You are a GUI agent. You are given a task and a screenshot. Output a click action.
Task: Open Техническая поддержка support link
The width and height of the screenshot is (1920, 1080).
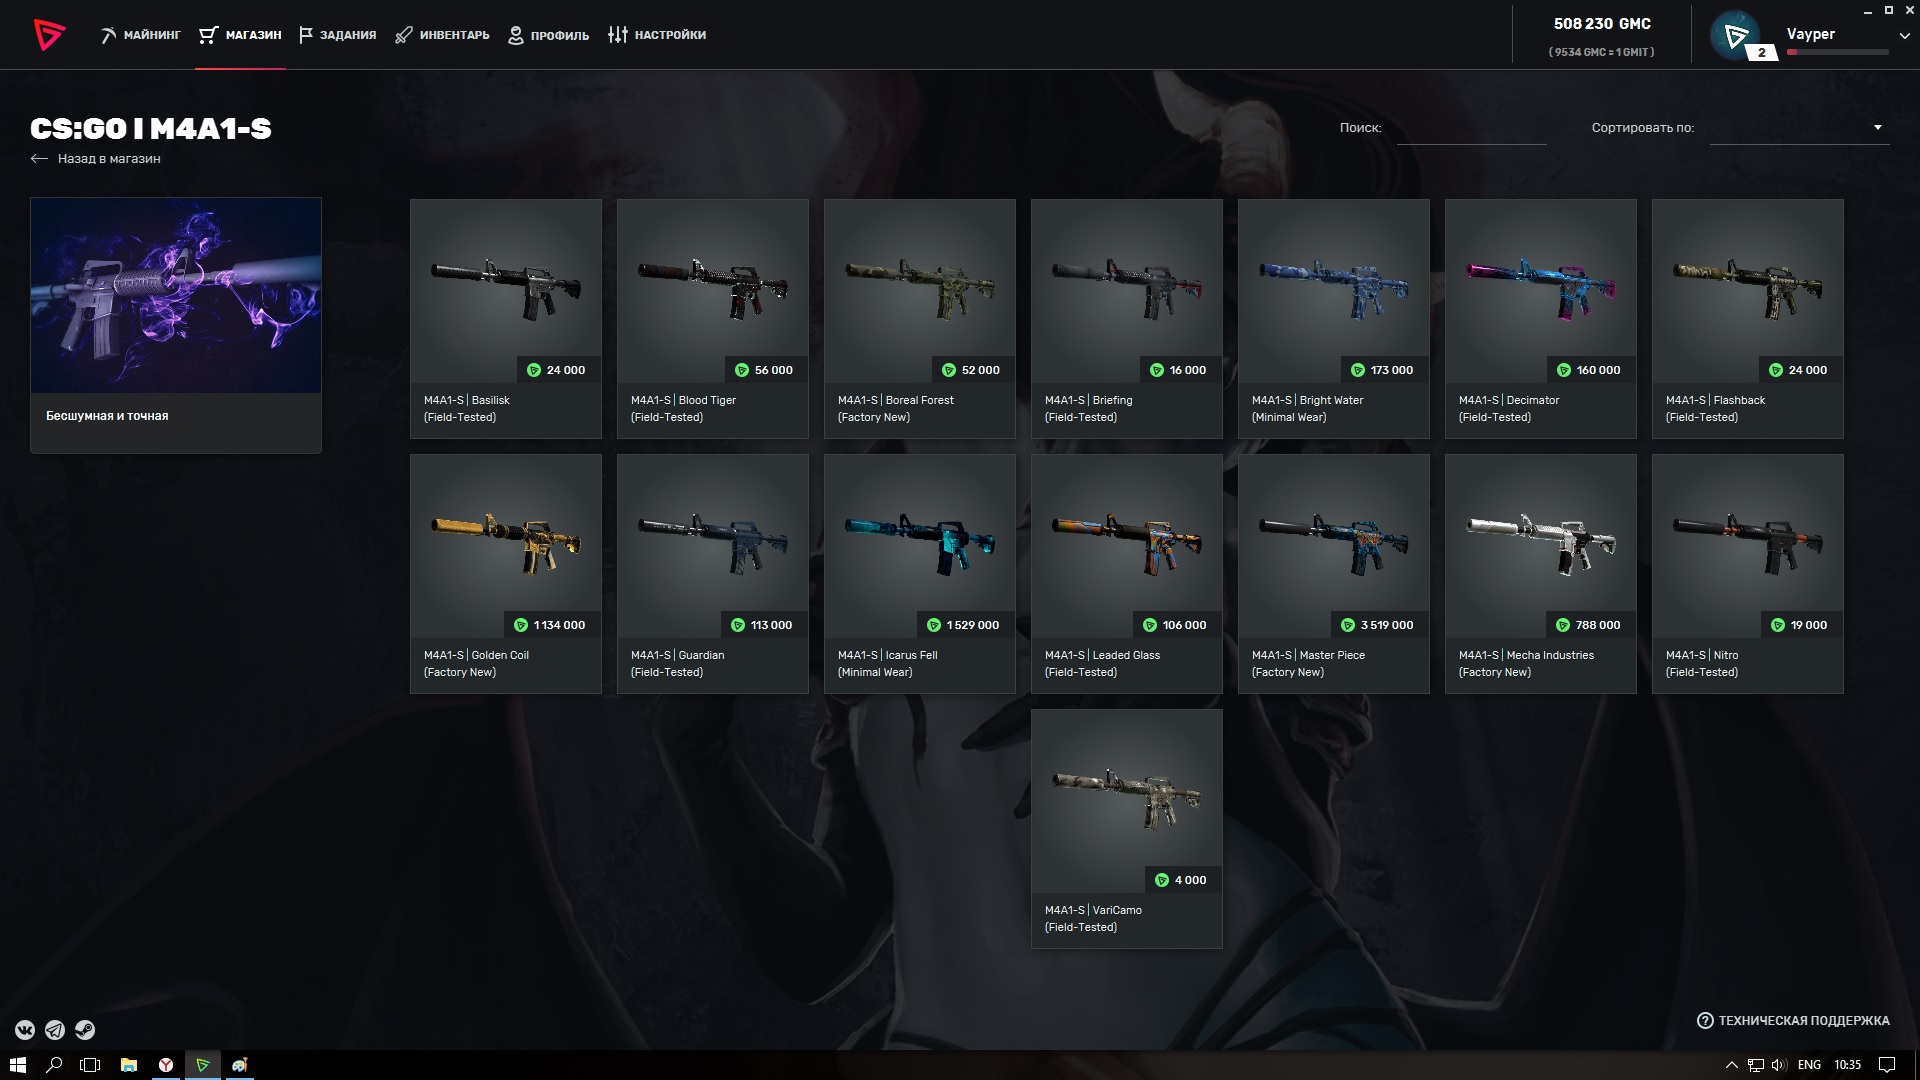pyautogui.click(x=1793, y=1021)
